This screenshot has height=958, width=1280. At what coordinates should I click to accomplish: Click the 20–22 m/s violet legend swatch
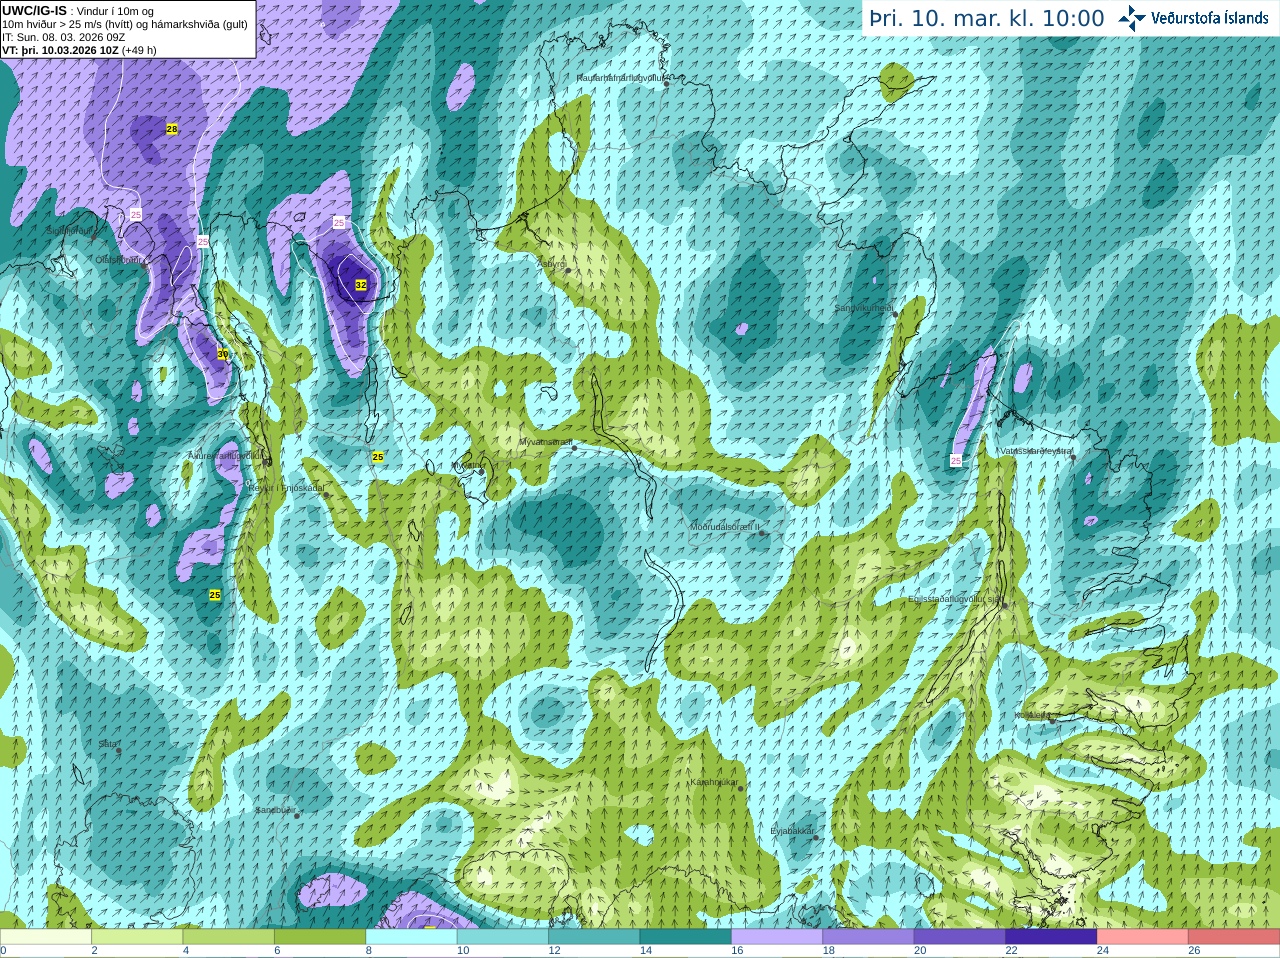(x=960, y=937)
